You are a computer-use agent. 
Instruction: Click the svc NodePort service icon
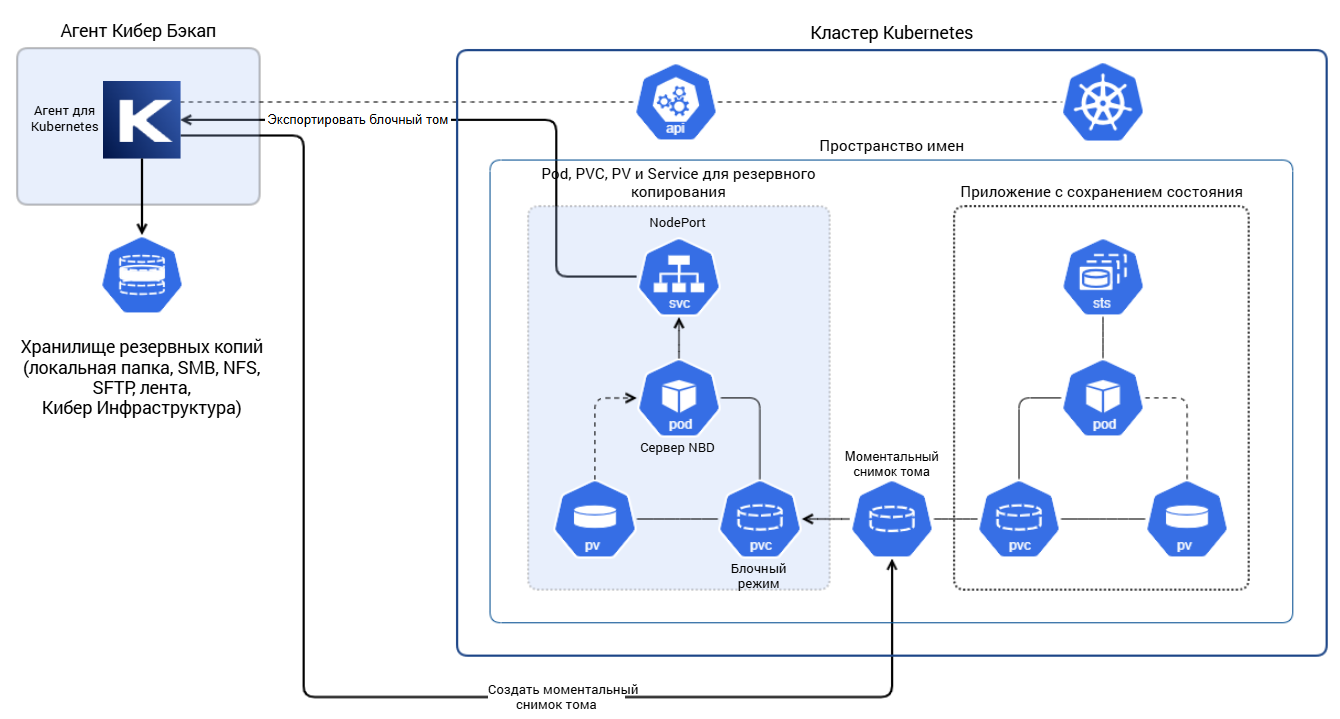tap(679, 277)
